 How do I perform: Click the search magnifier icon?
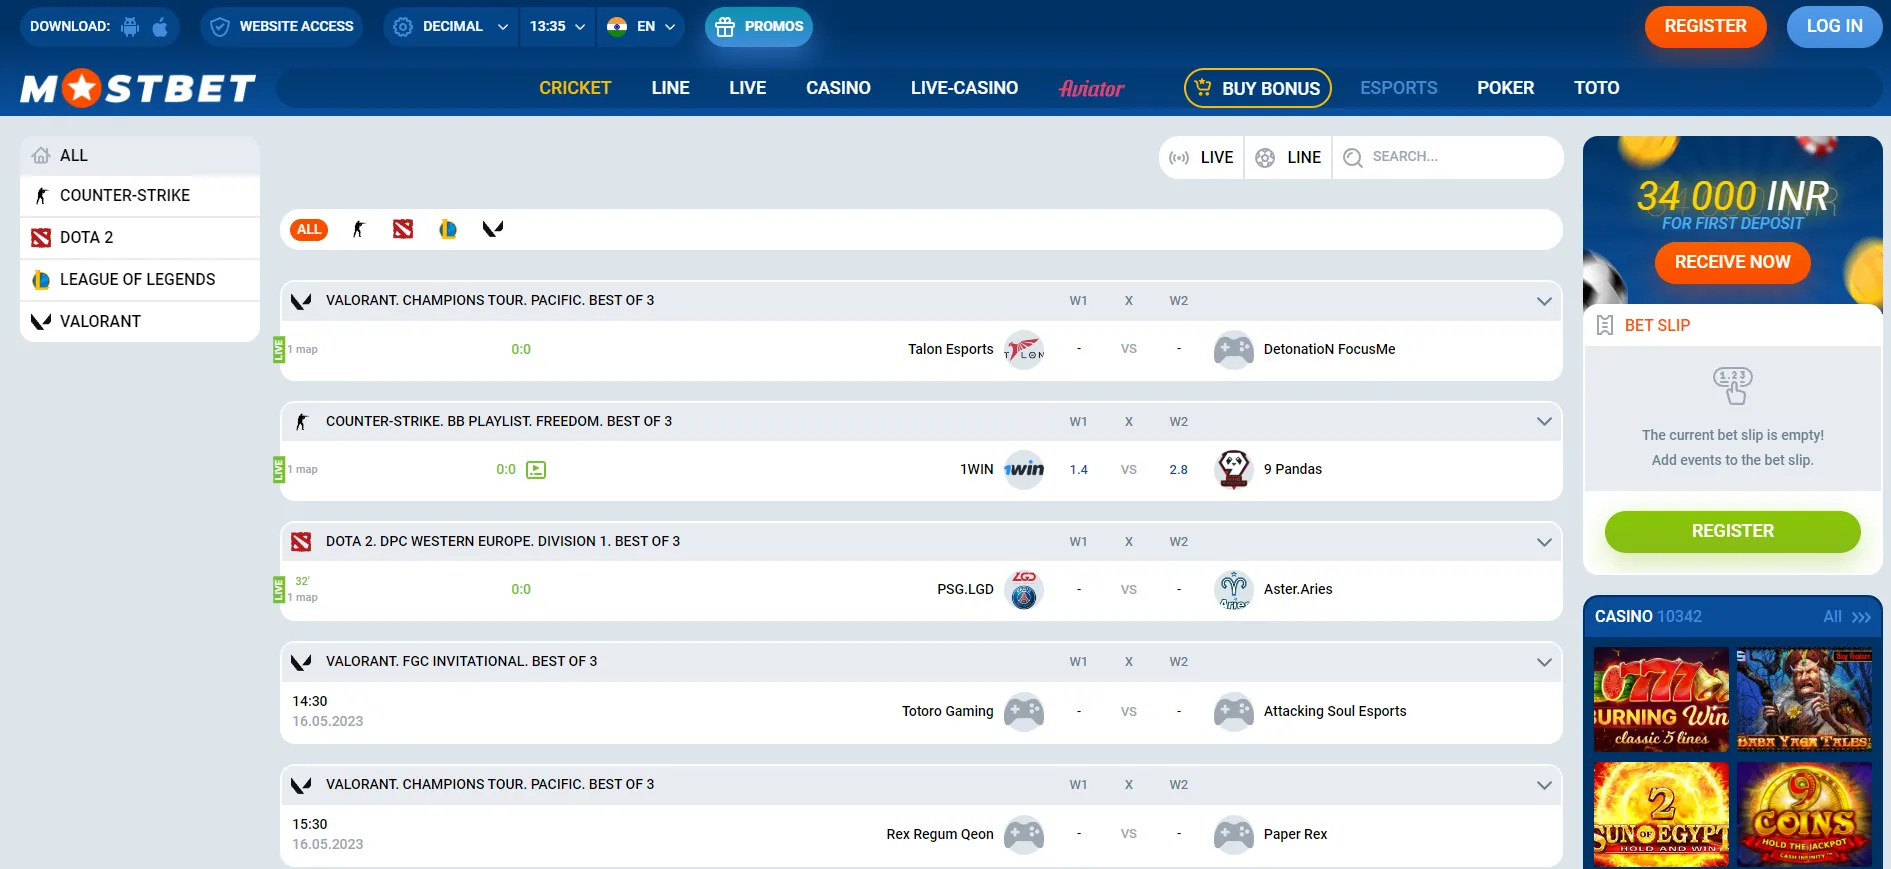[1353, 158]
